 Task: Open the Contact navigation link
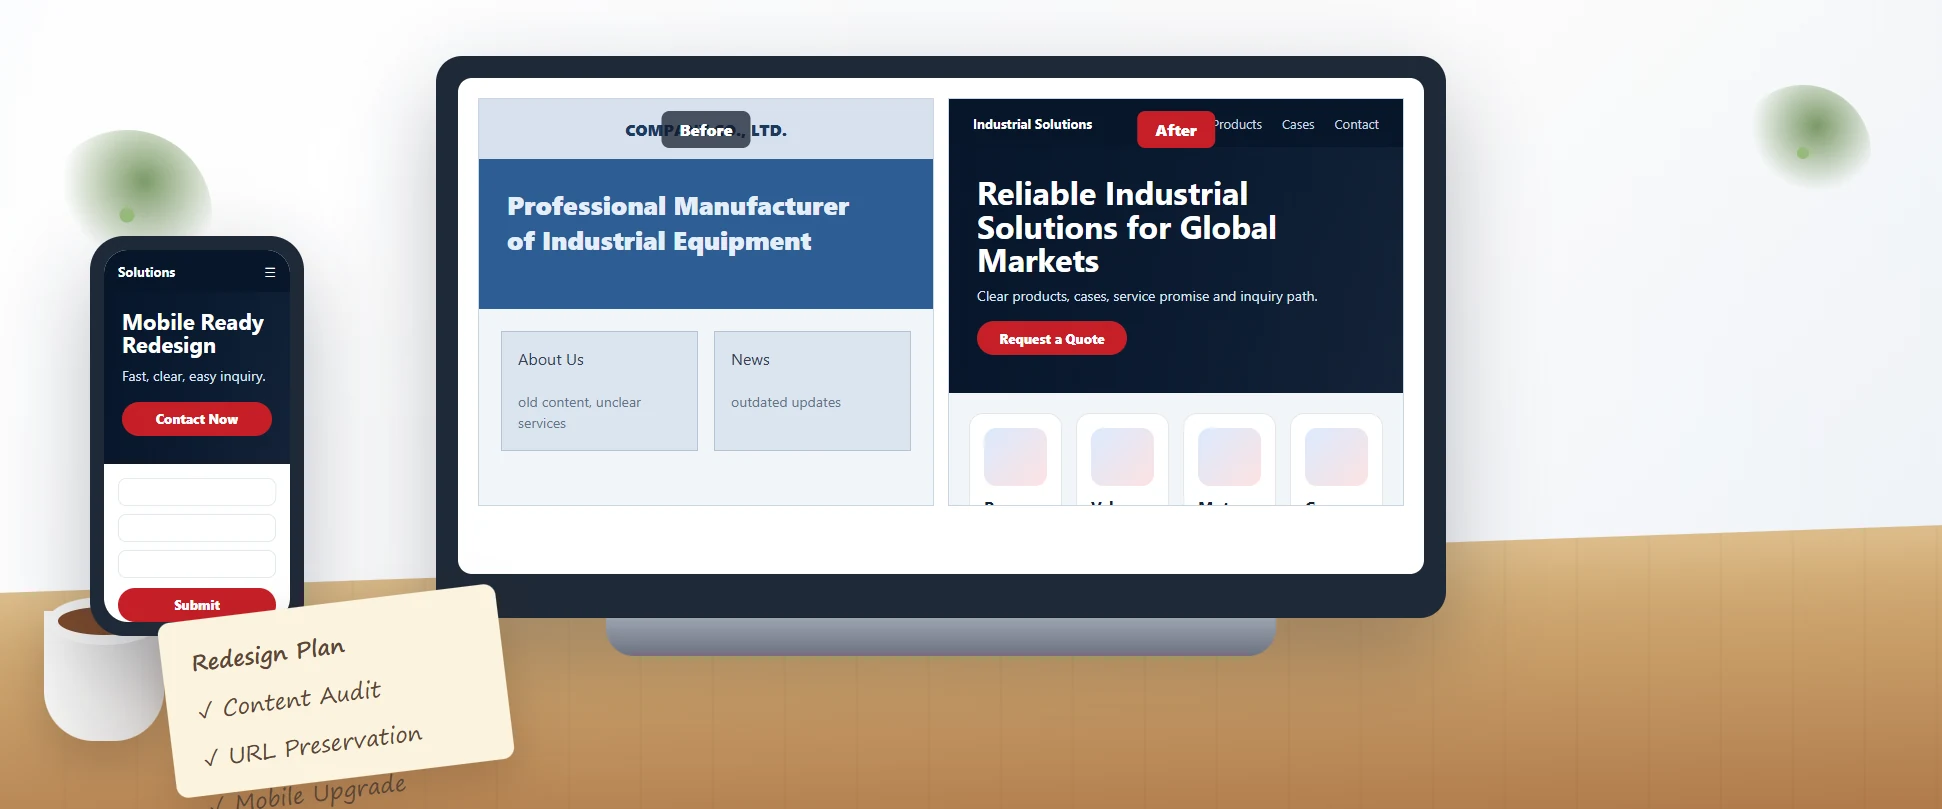coord(1356,125)
